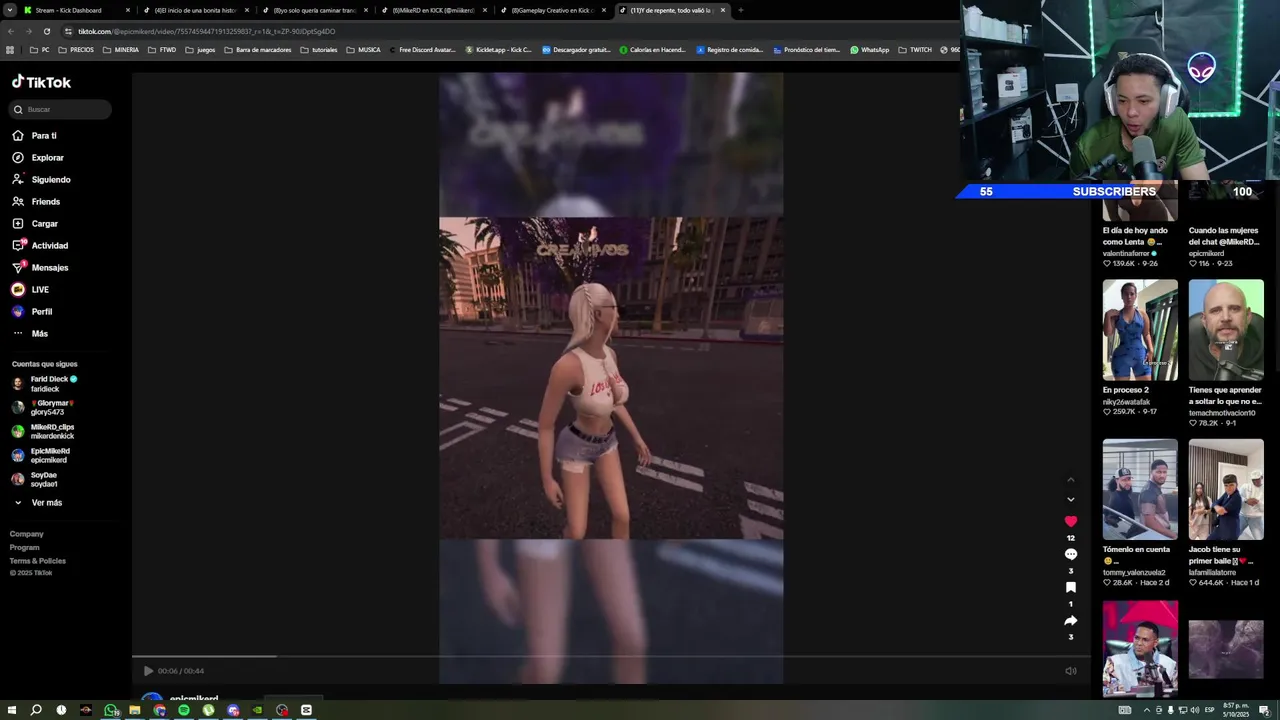Switch to Stream - Kick Dashboard tab

tap(76, 10)
